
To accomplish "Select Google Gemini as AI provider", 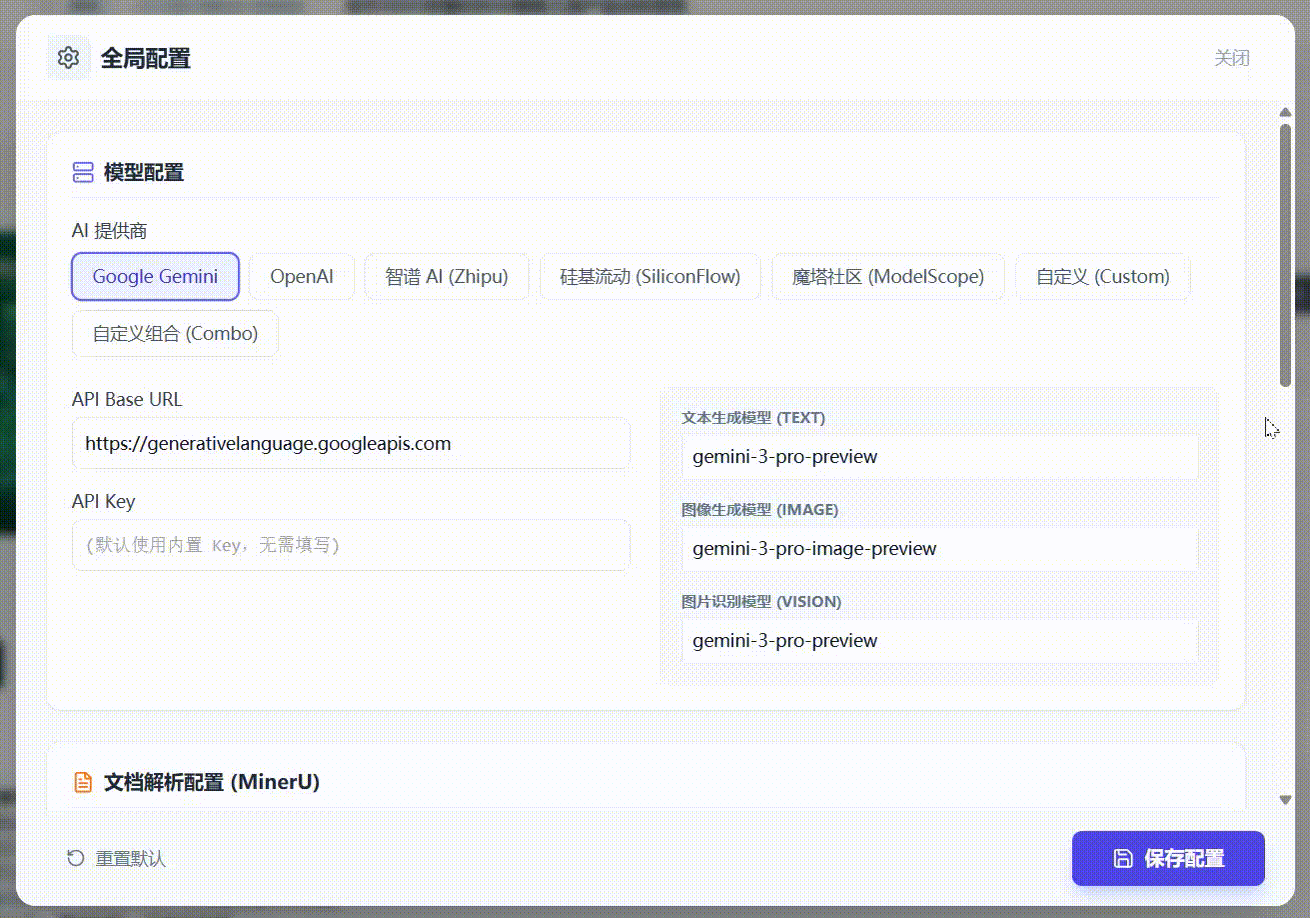I will pyautogui.click(x=155, y=277).
